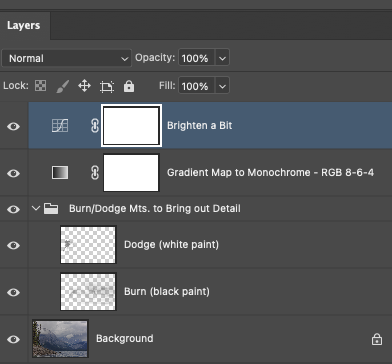Image resolution: width=392 pixels, height=364 pixels.
Task: Select the Burn/Dodge Mts. to Bring out Detail name
Action: [x=155, y=209]
